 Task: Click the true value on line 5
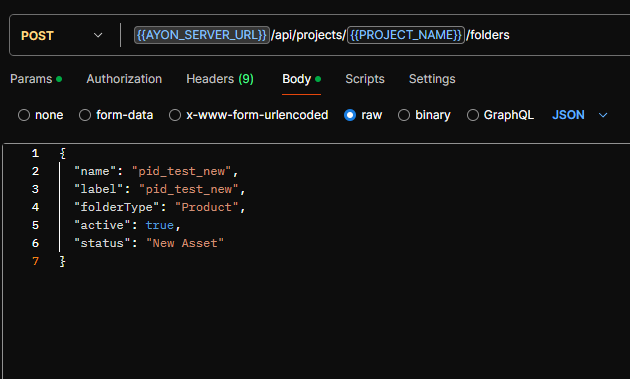[x=160, y=225]
